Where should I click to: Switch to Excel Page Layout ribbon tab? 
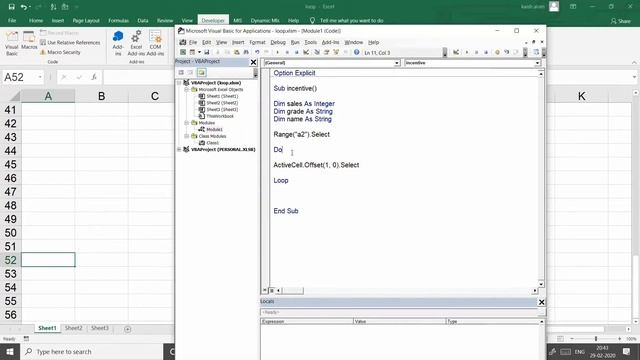(x=86, y=20)
